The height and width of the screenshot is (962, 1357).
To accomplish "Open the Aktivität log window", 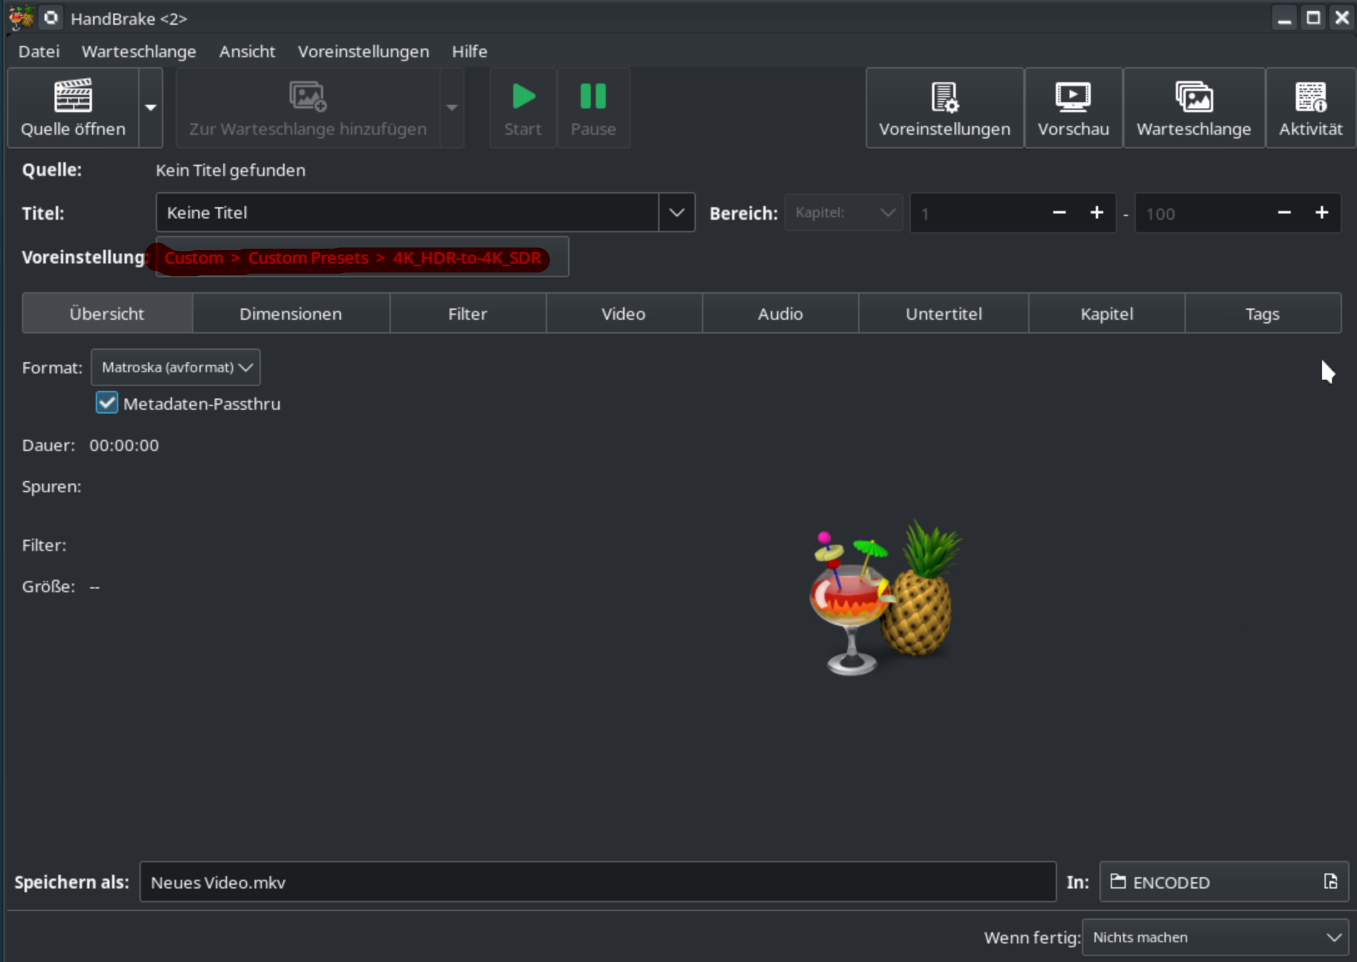I will pyautogui.click(x=1311, y=108).
